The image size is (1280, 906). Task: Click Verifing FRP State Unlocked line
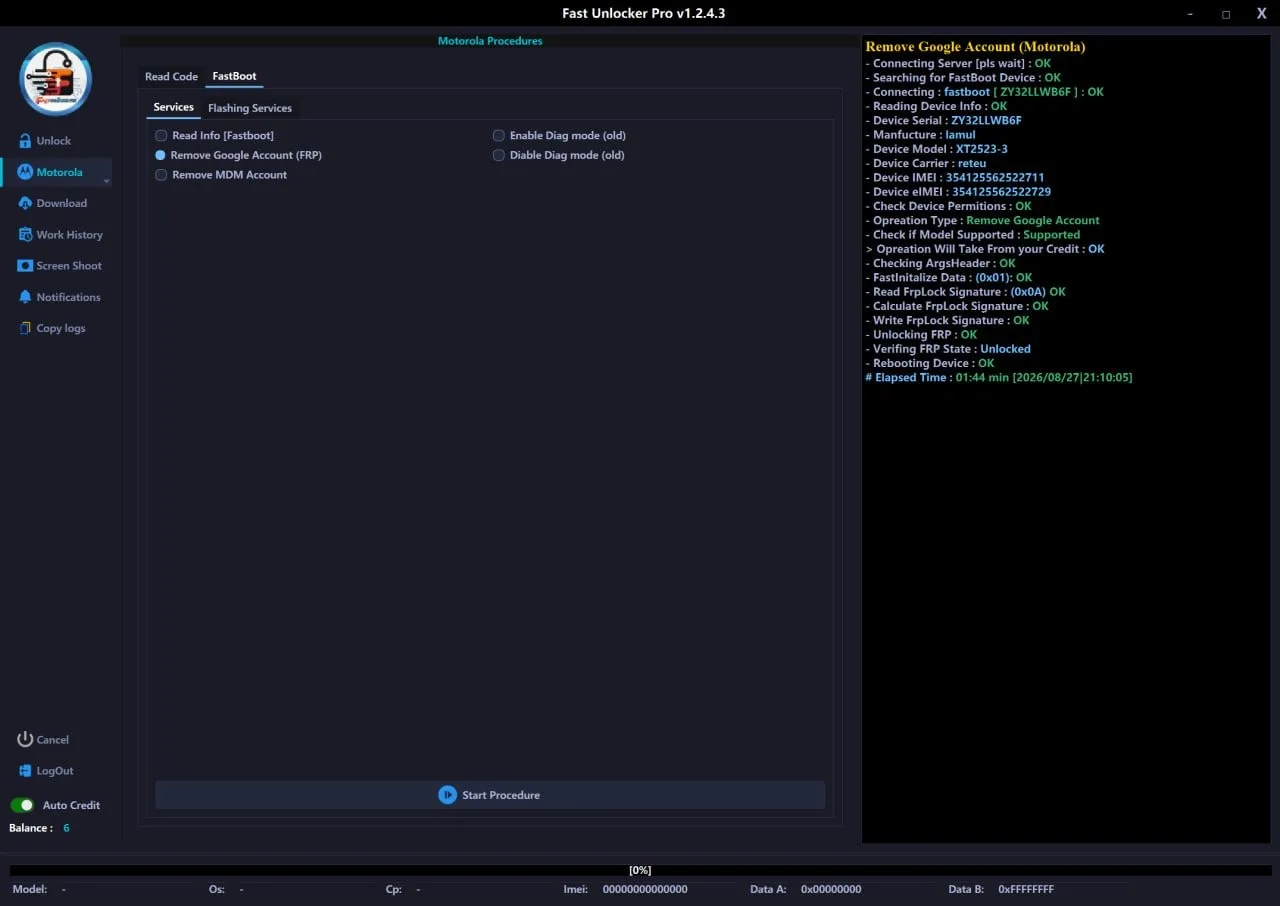948,349
